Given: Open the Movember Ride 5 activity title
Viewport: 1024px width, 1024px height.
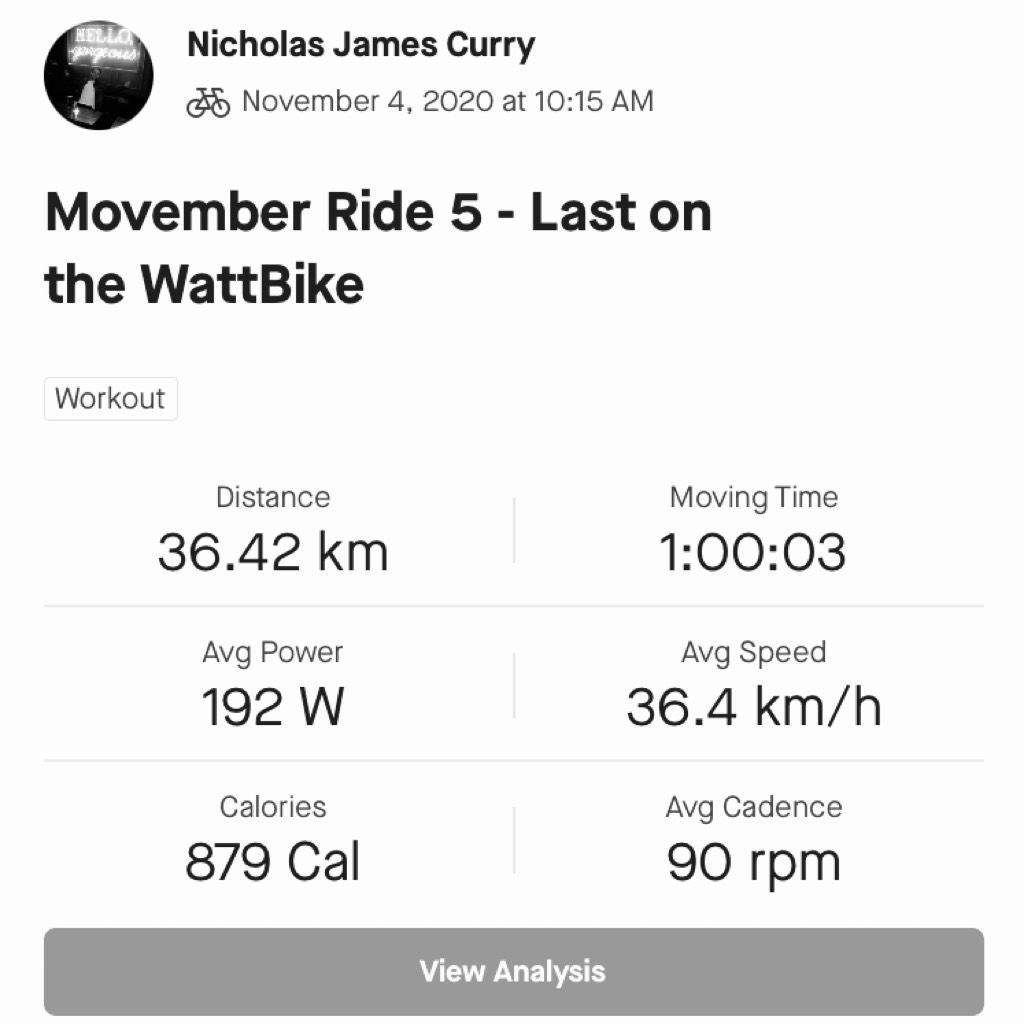Looking at the screenshot, I should coord(378,248).
